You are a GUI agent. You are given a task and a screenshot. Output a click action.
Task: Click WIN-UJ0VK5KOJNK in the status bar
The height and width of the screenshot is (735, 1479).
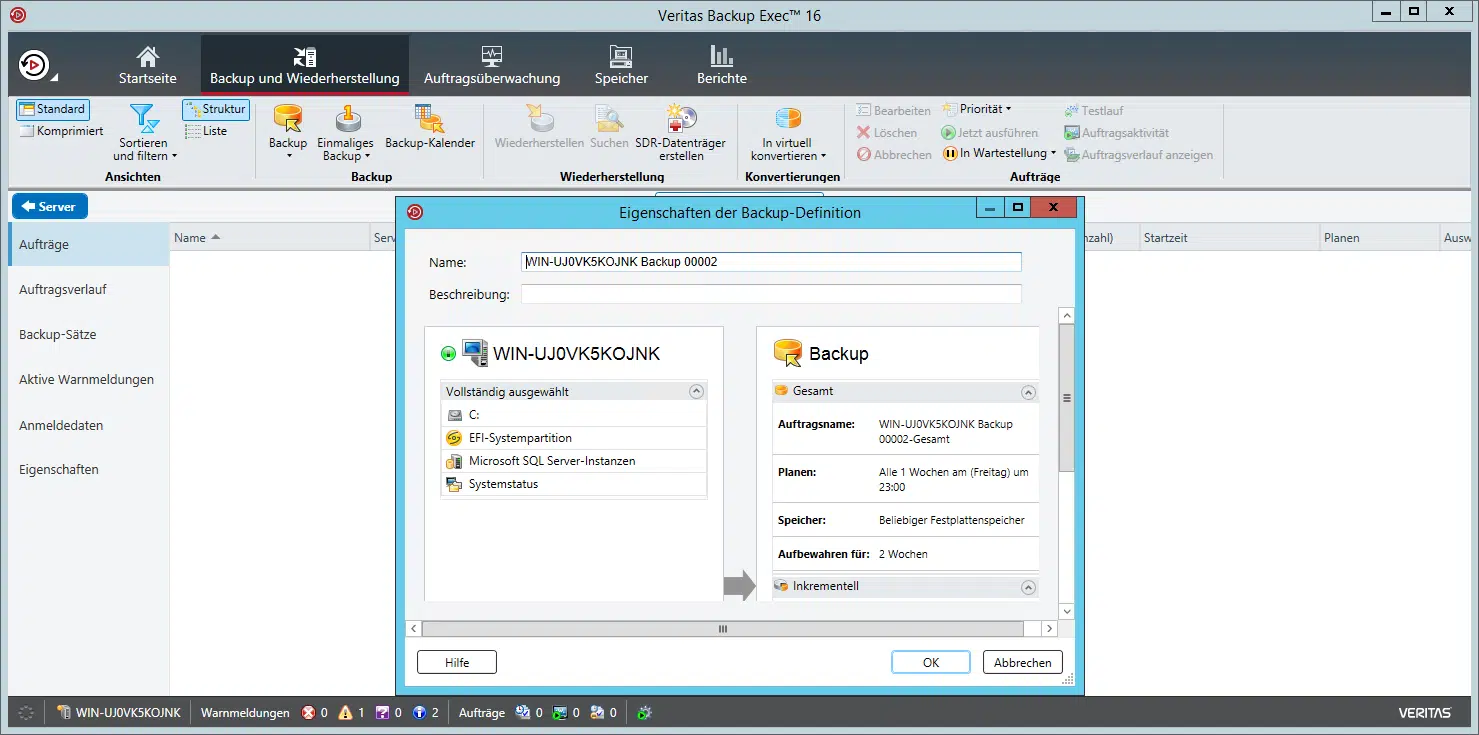(119, 713)
